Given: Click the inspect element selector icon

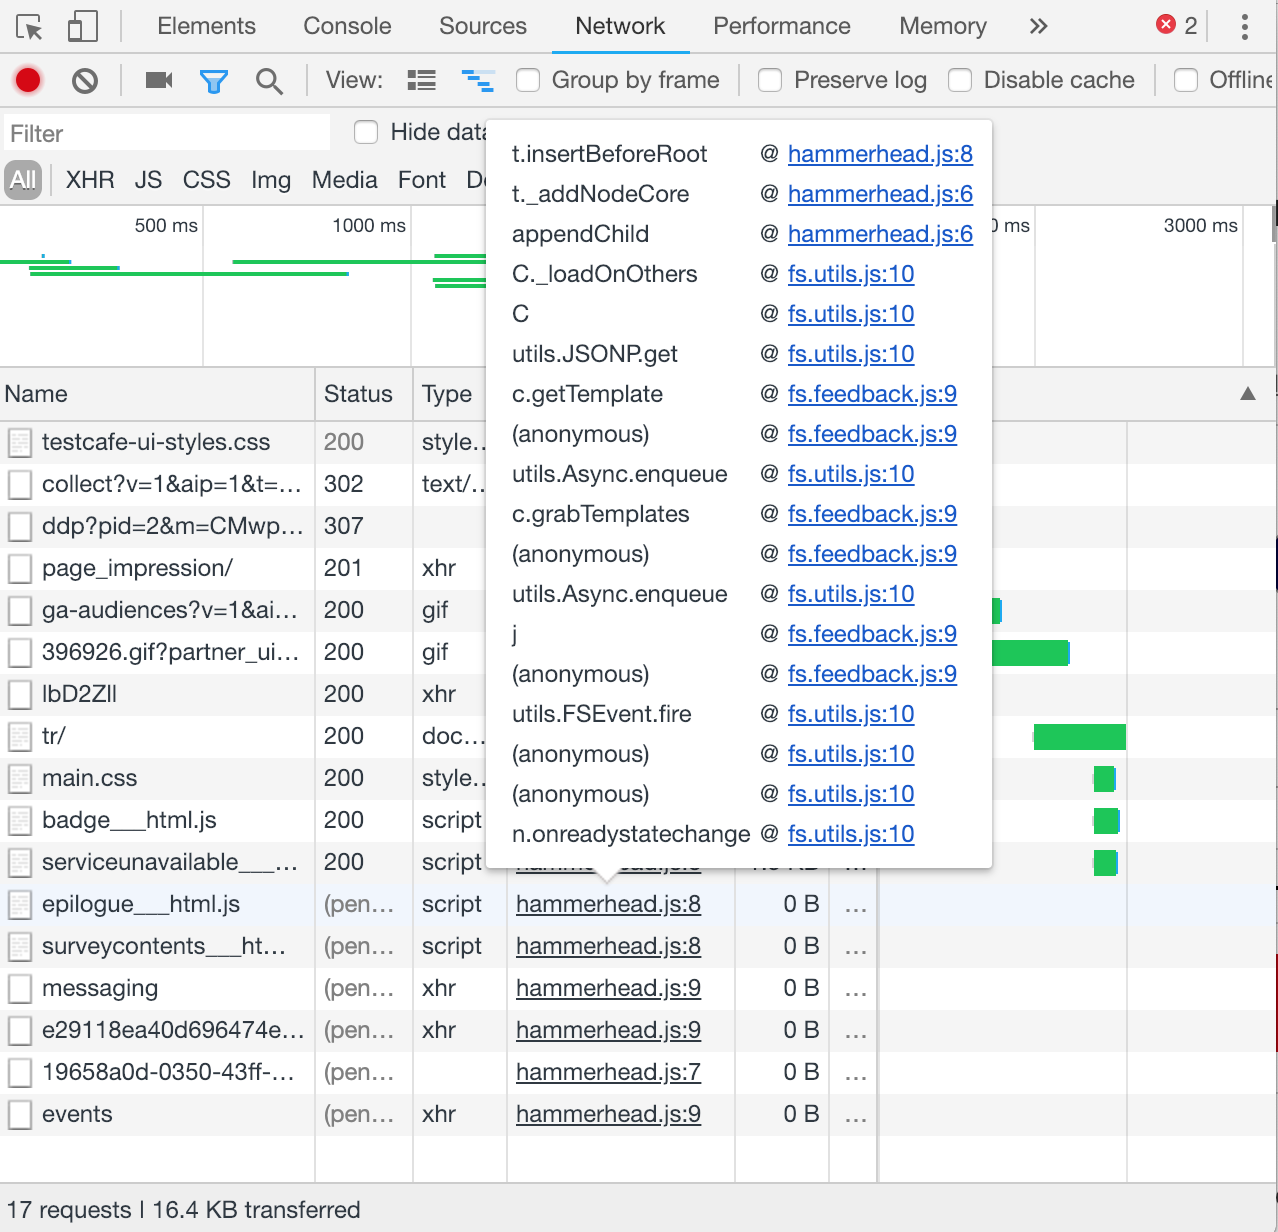Looking at the screenshot, I should click(x=30, y=26).
